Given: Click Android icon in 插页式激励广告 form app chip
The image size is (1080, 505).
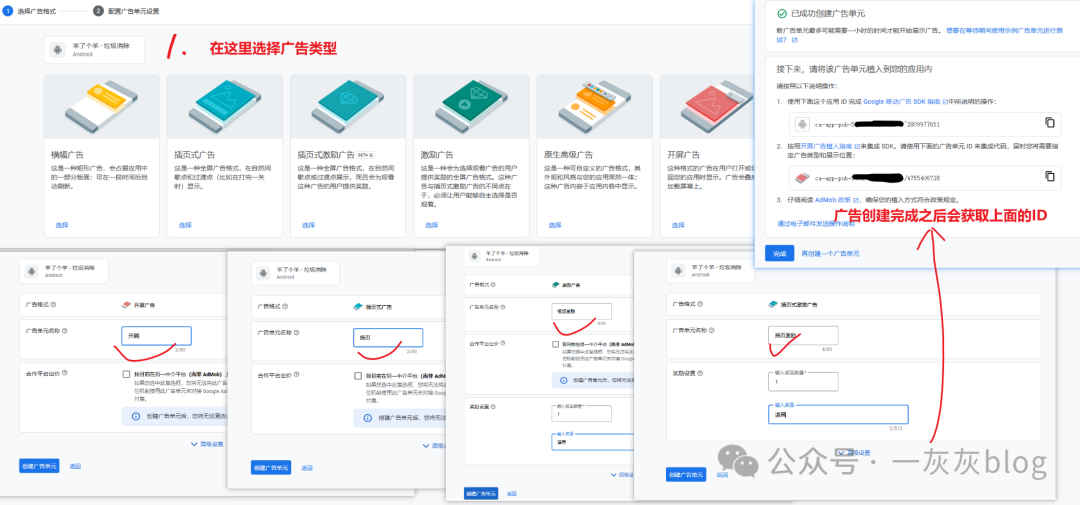Looking at the screenshot, I should point(678,269).
